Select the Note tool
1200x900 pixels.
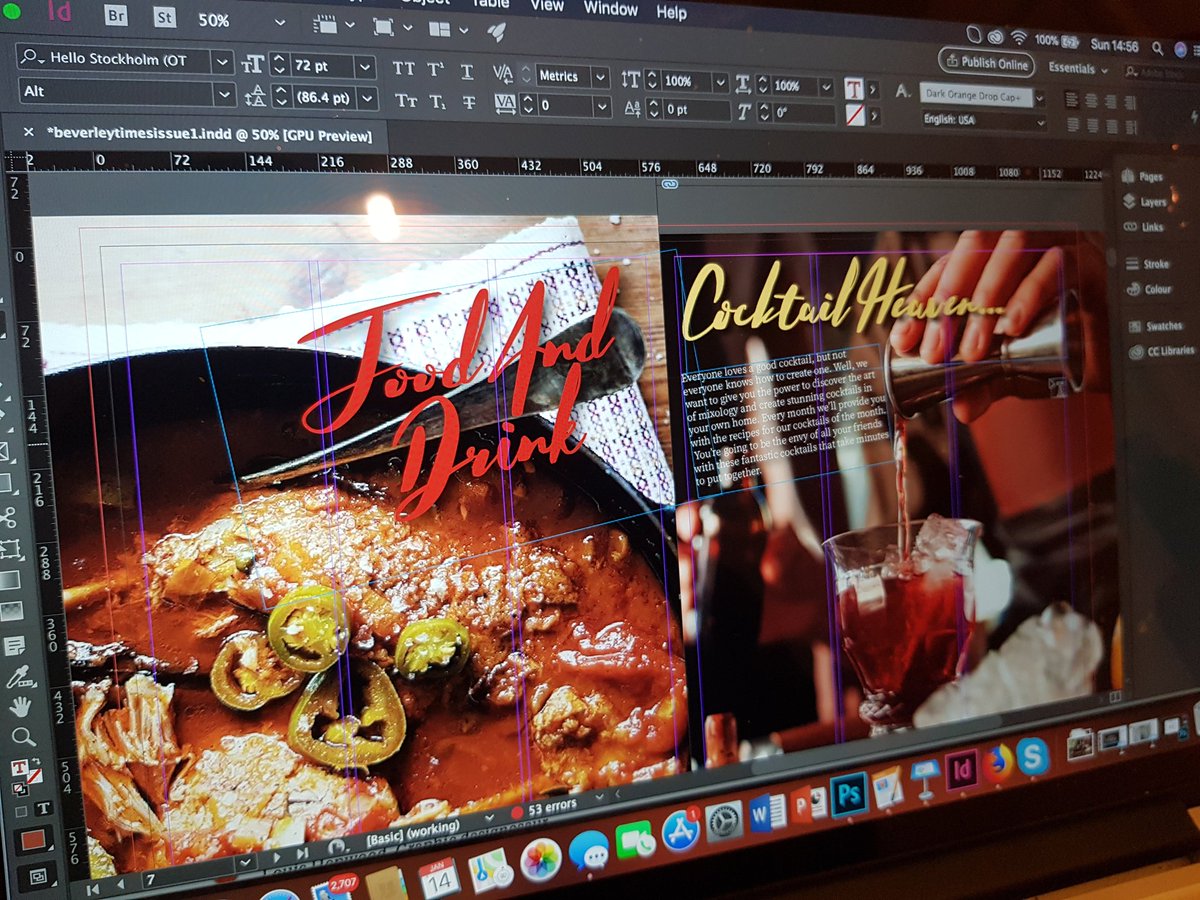click(x=15, y=646)
